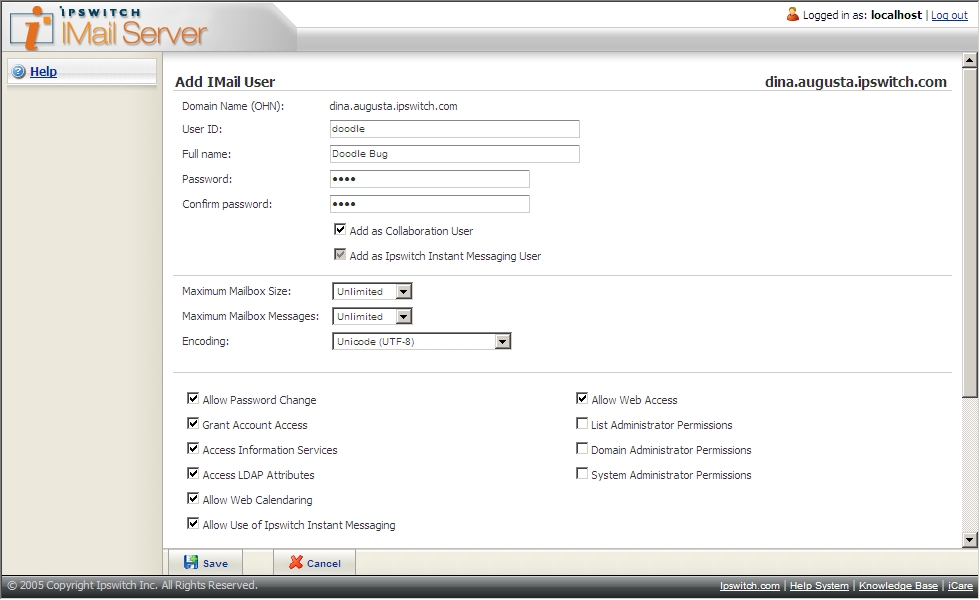This screenshot has height=600, width=980.
Task: Open Maximum Mailbox Messages dropdown
Action: coord(372,316)
